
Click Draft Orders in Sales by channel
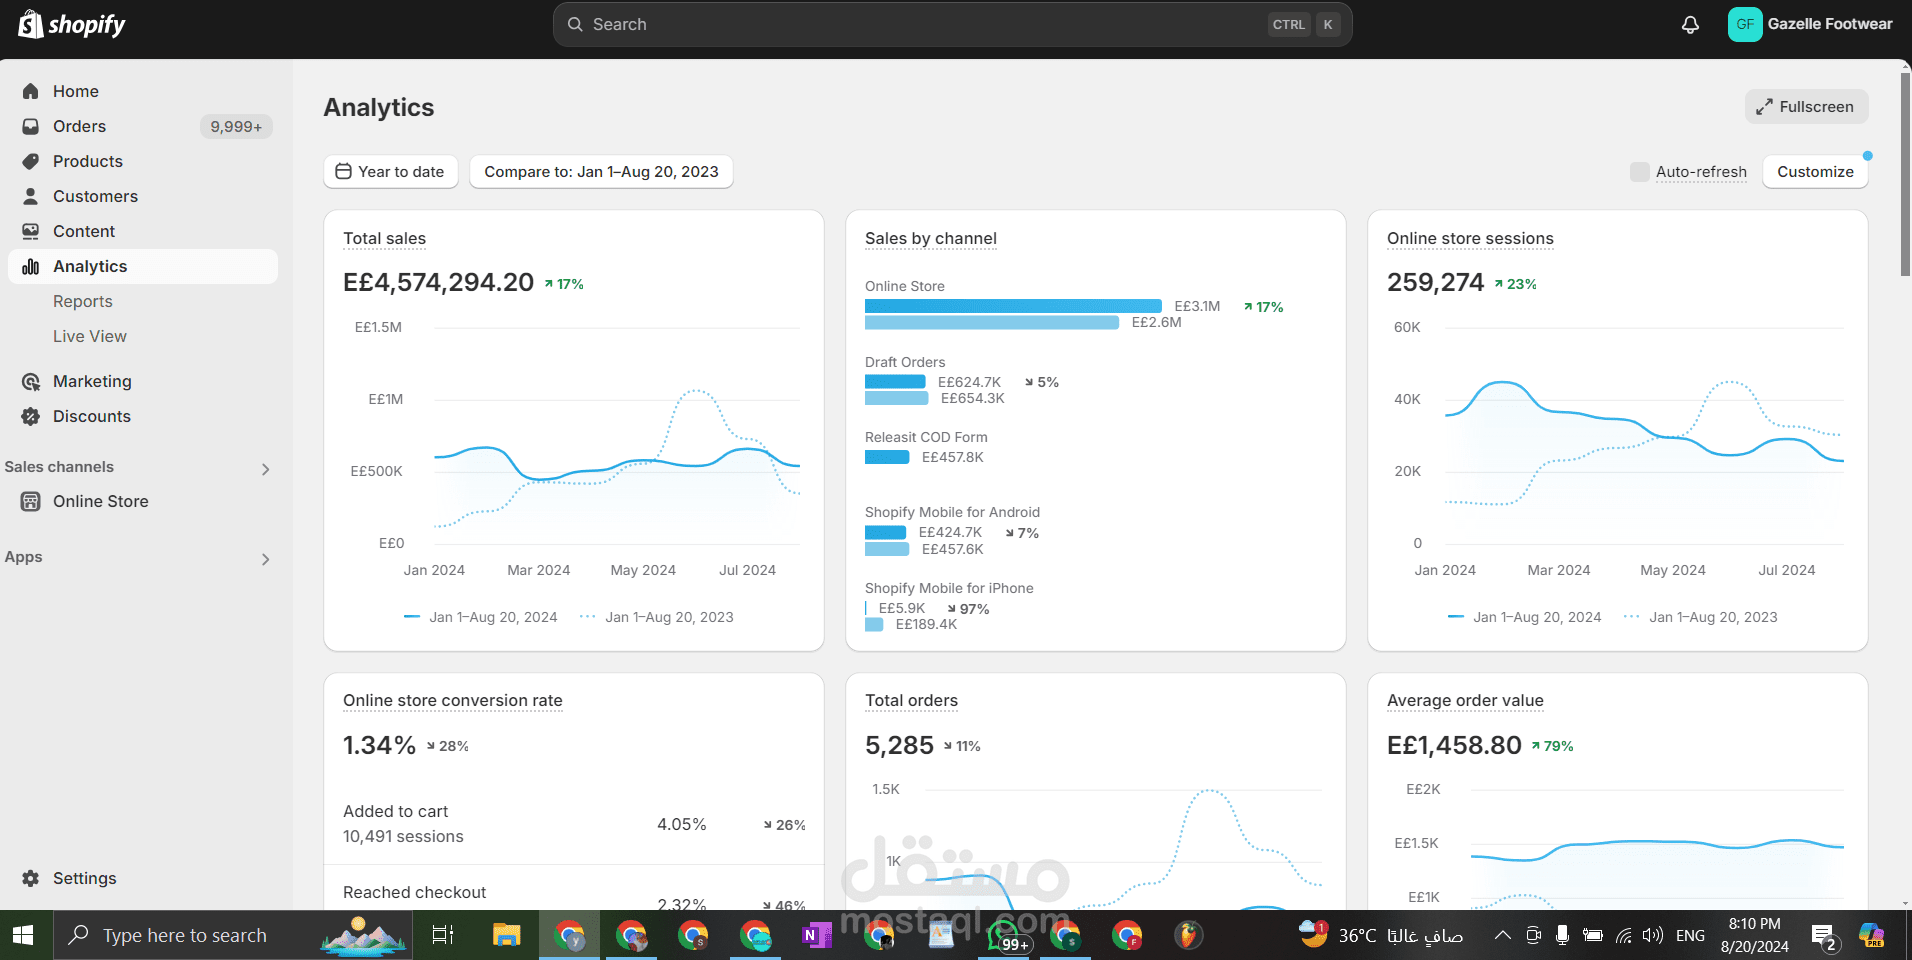[904, 362]
